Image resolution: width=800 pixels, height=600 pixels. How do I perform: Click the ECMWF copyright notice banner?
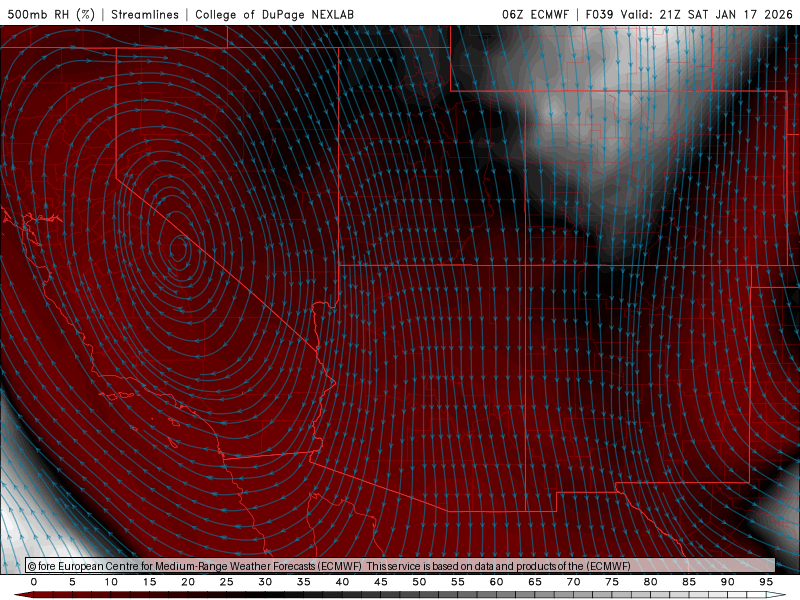401,565
